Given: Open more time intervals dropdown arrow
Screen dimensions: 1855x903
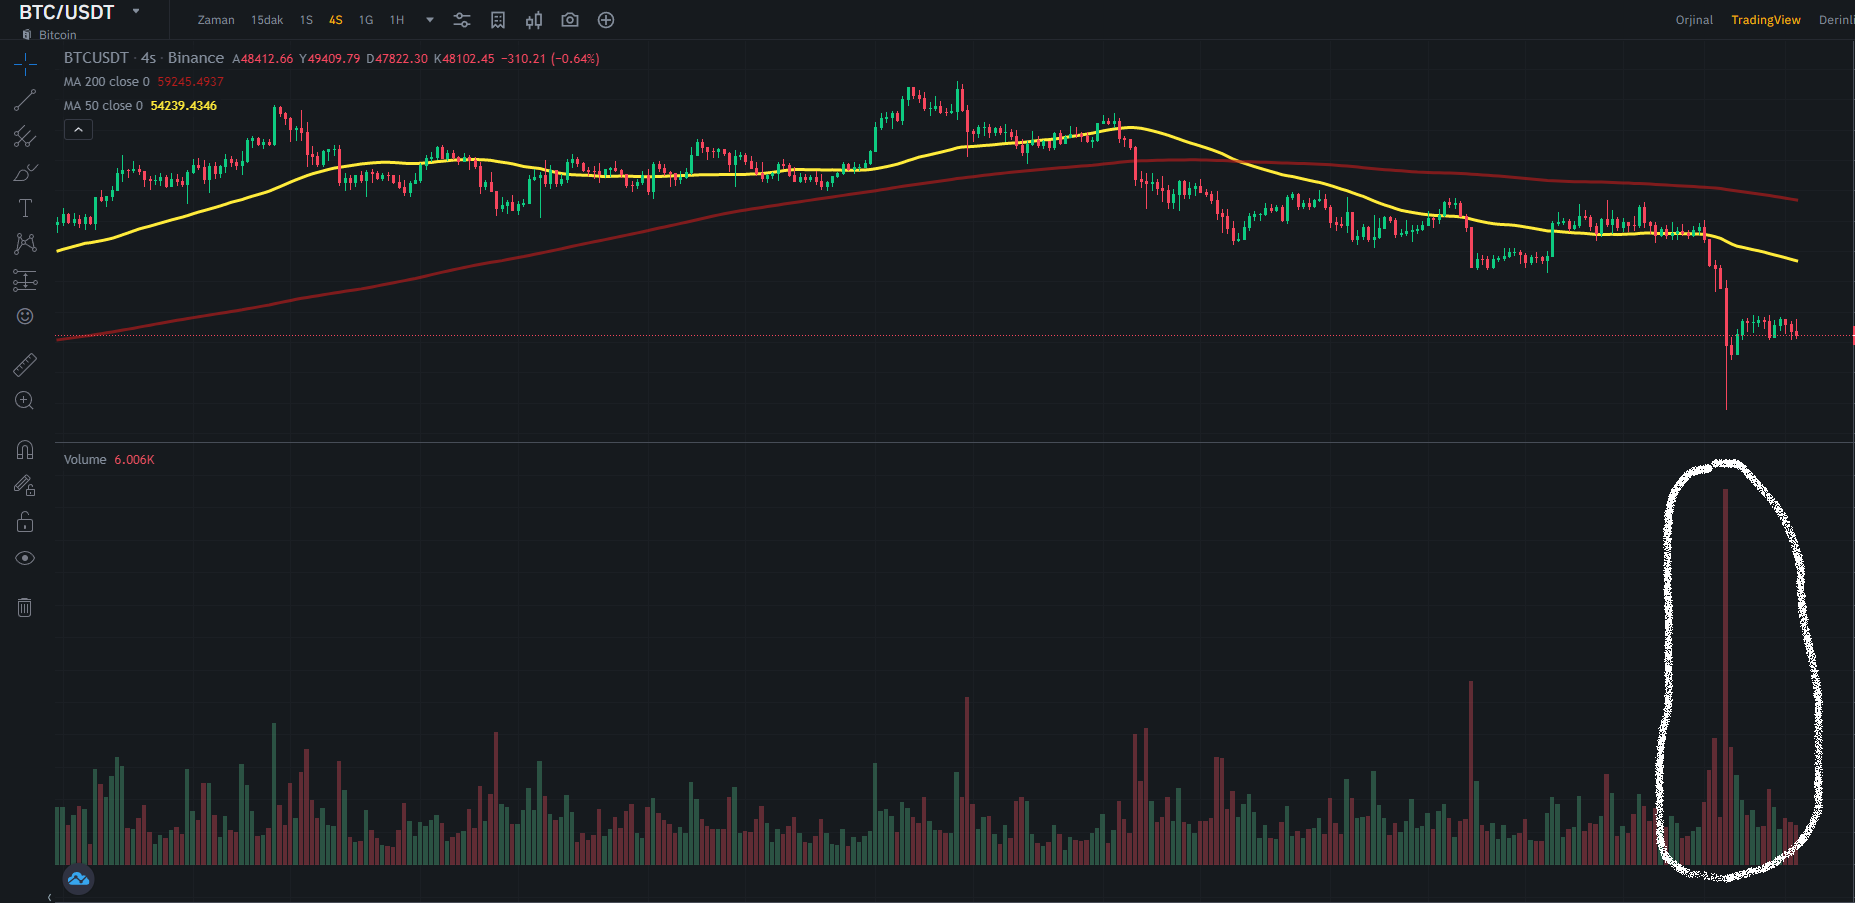Looking at the screenshot, I should (430, 20).
